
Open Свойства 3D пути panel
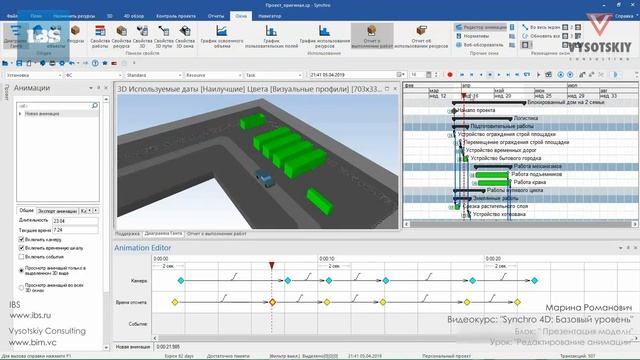164,37
